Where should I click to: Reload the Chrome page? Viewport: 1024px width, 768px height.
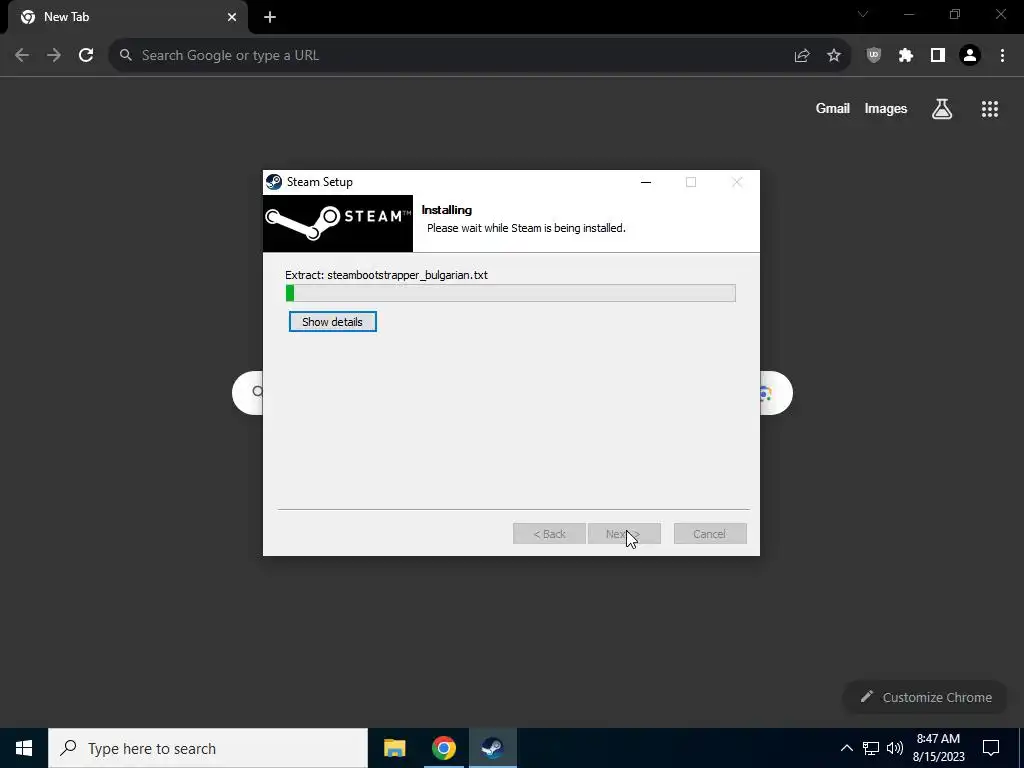coord(86,56)
